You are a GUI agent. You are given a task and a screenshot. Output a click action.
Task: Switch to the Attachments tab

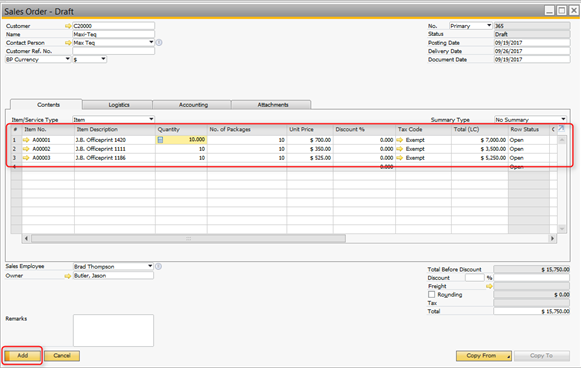[272, 105]
